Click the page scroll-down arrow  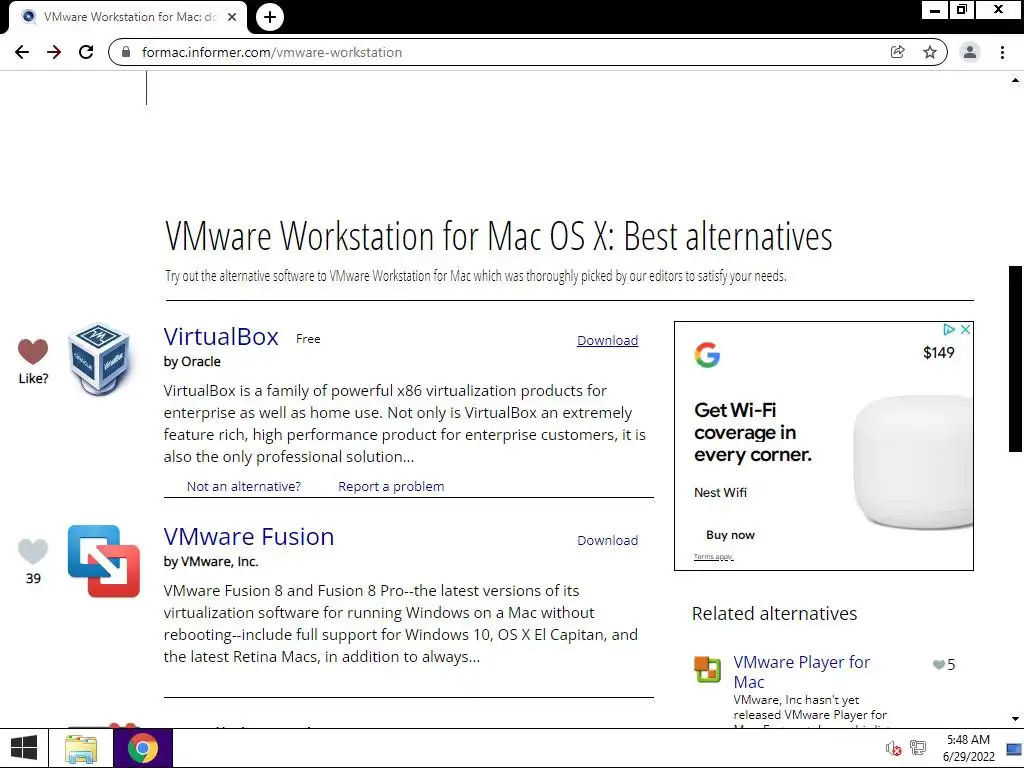point(1016,719)
